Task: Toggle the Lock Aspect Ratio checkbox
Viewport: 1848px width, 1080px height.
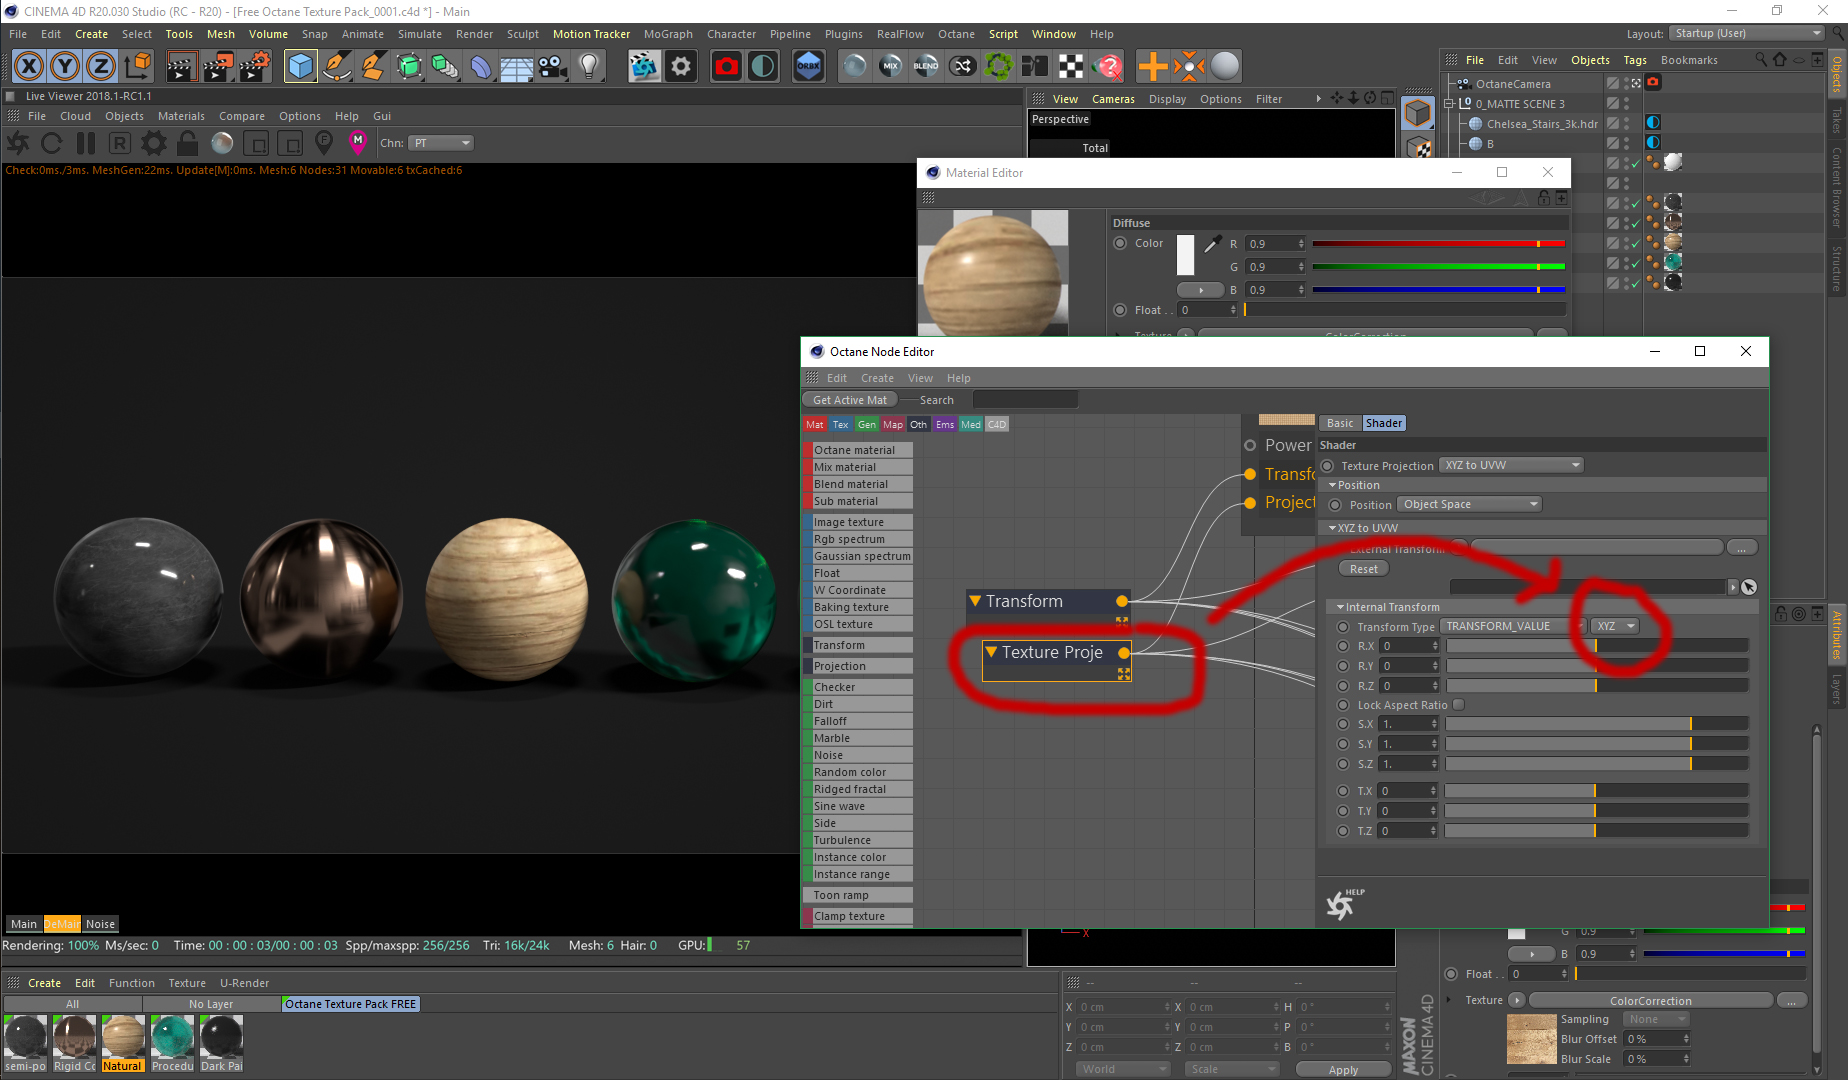Action: [x=1458, y=705]
